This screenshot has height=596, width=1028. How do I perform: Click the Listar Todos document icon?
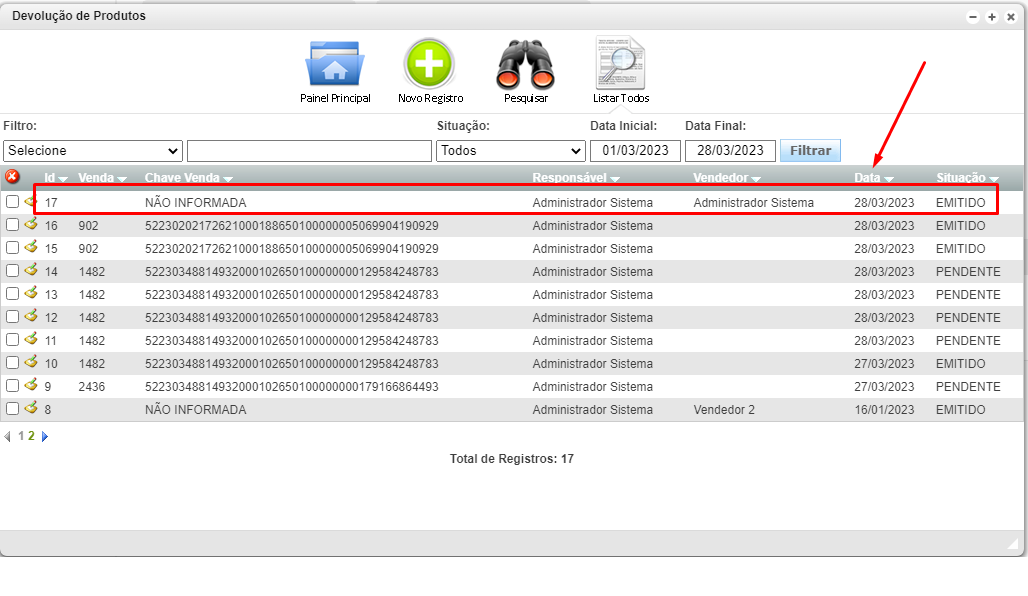pos(620,65)
